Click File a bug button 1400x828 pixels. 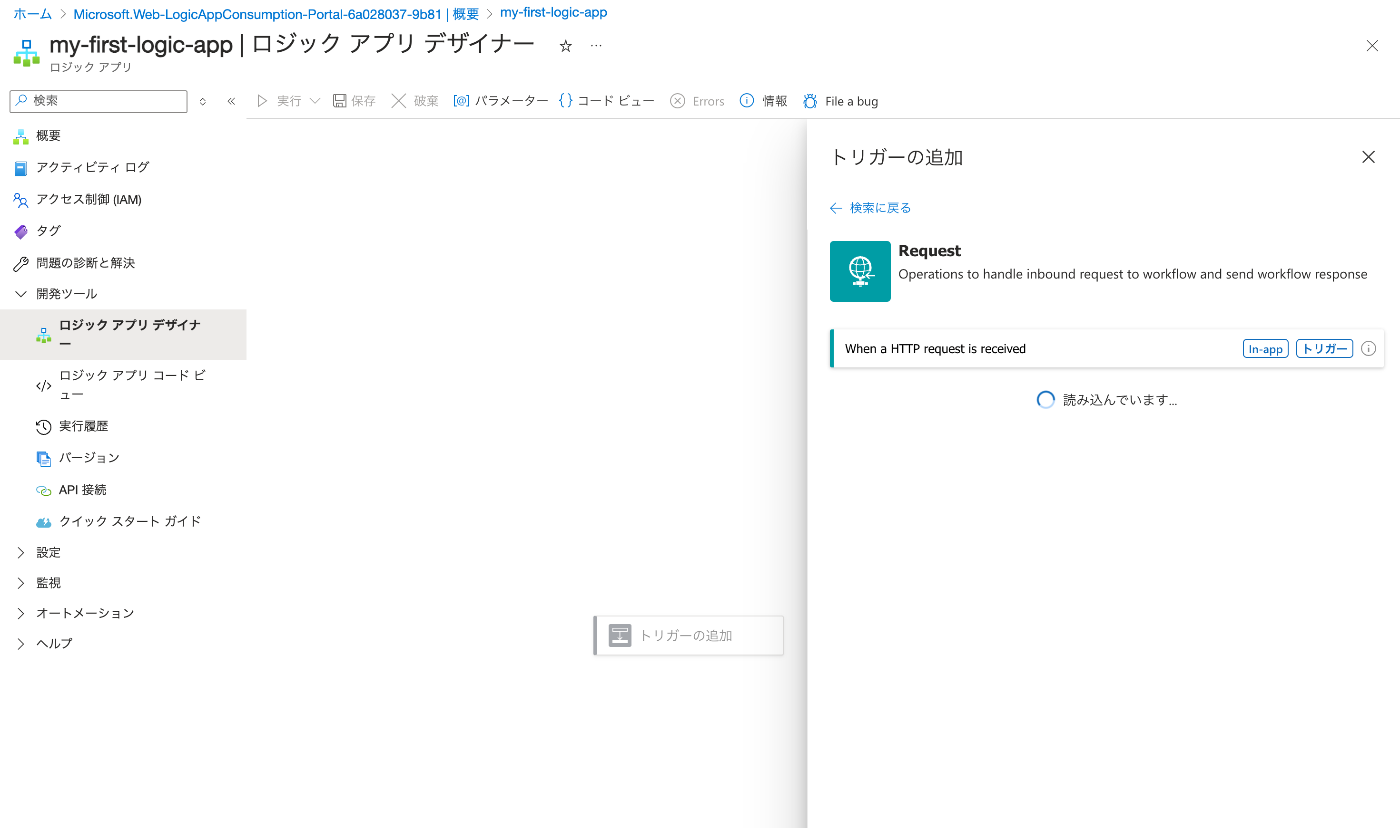coord(840,101)
